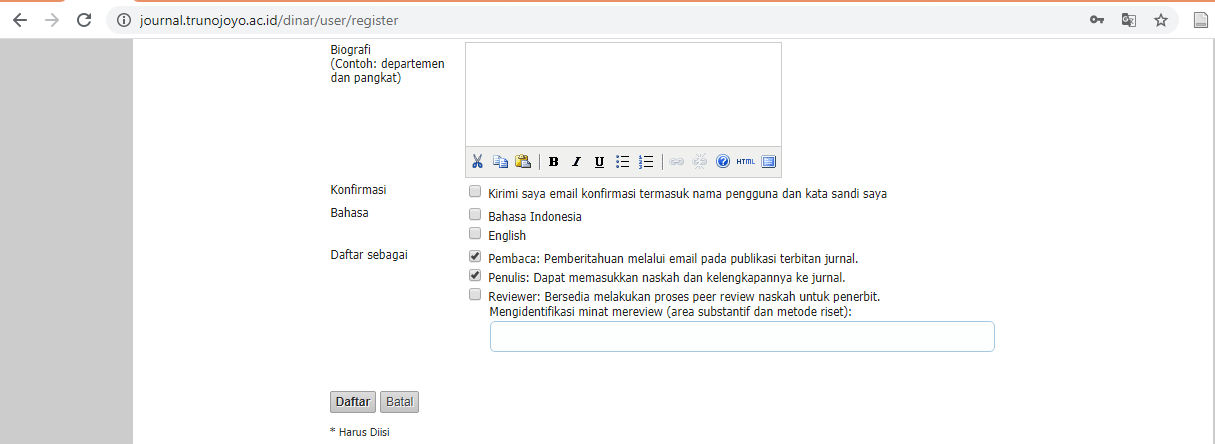Click the Paste clipboard icon

tap(523, 162)
